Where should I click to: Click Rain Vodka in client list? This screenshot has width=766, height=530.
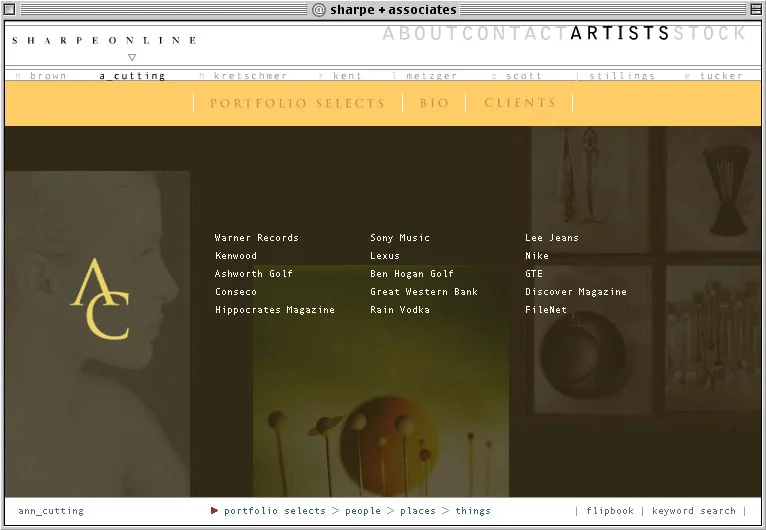(x=400, y=310)
